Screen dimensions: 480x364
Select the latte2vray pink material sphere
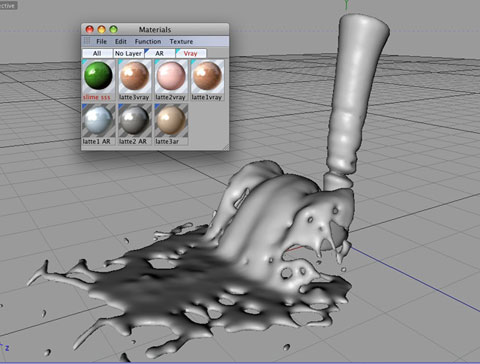[171, 76]
